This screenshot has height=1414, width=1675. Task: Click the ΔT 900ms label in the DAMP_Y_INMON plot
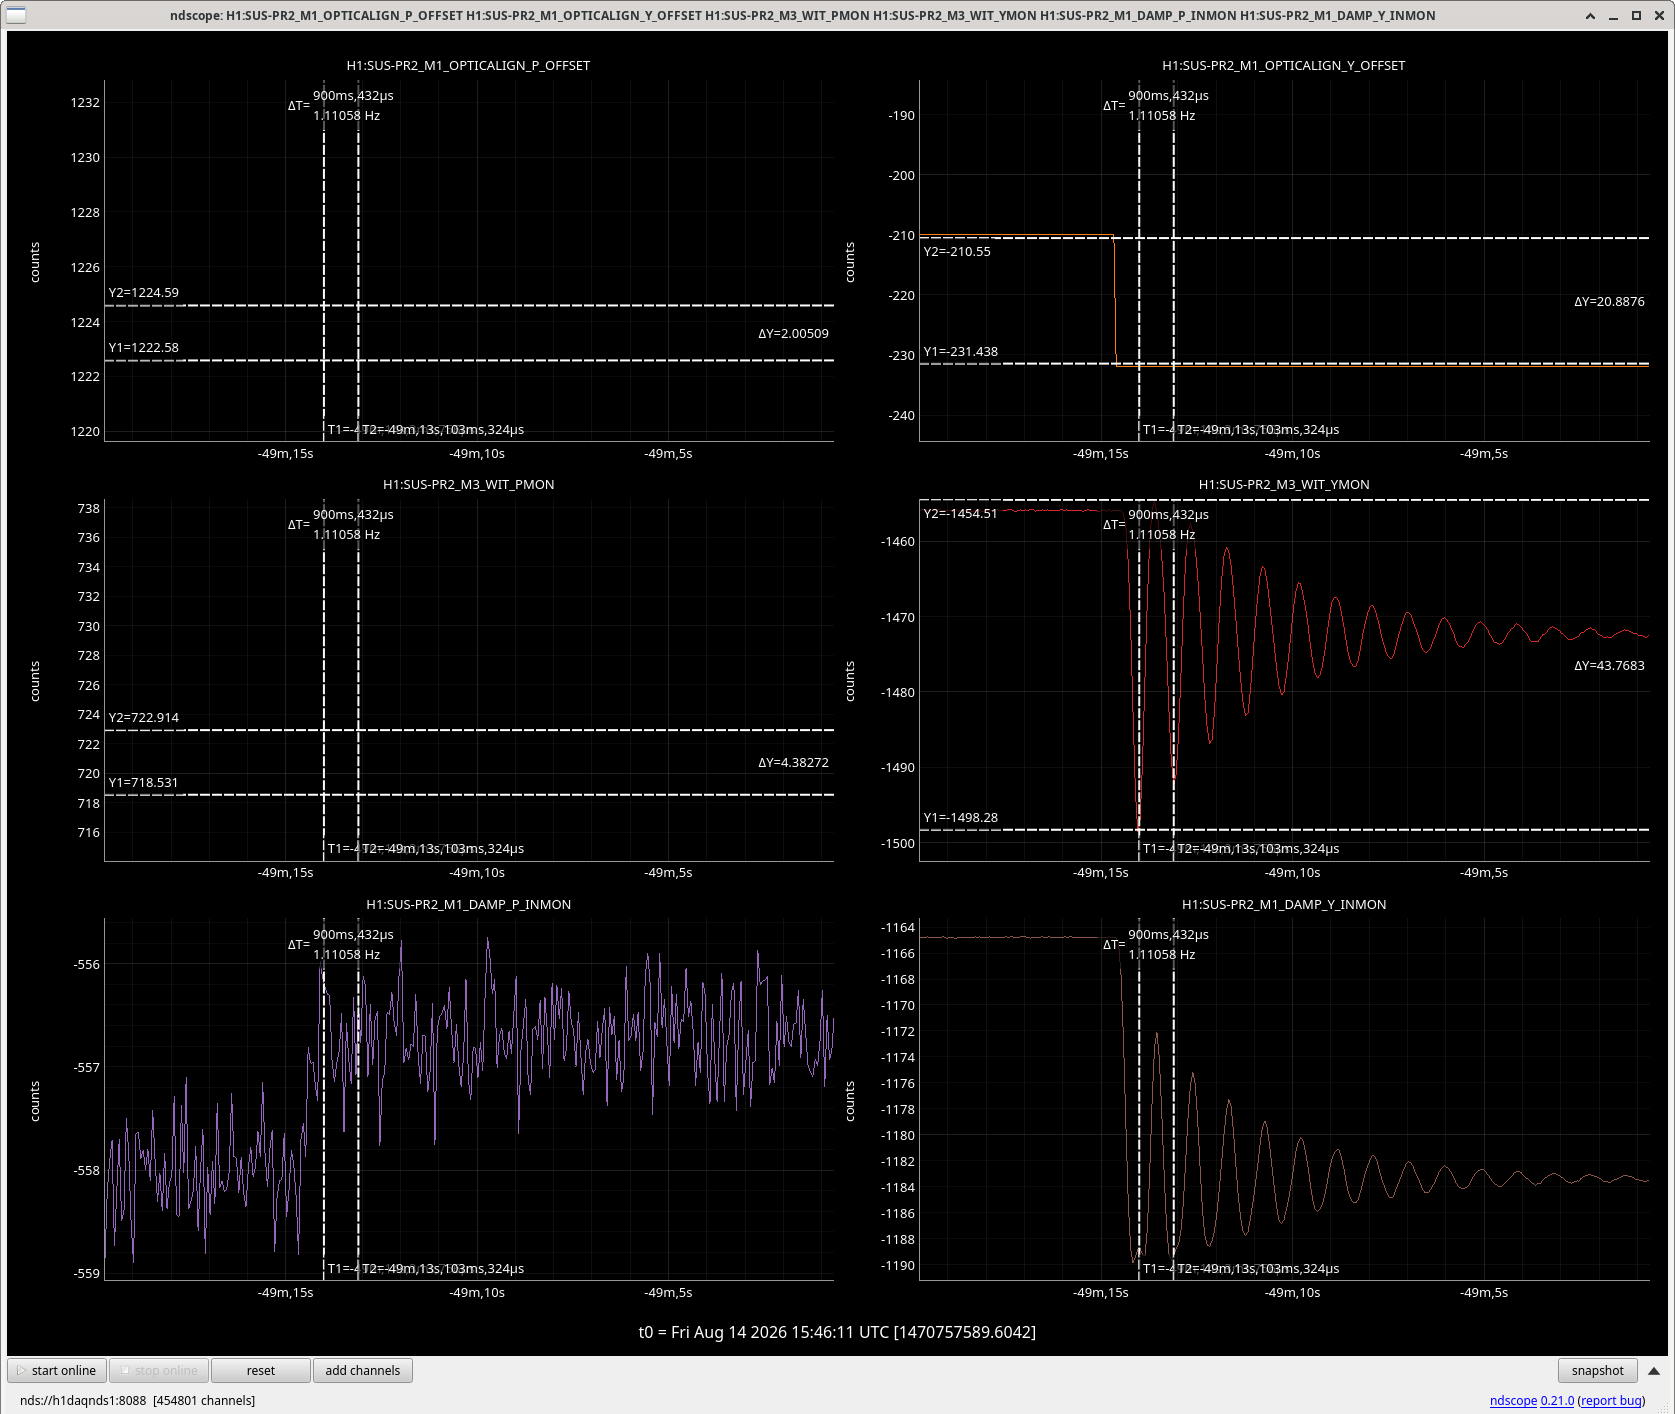[x=1156, y=944]
